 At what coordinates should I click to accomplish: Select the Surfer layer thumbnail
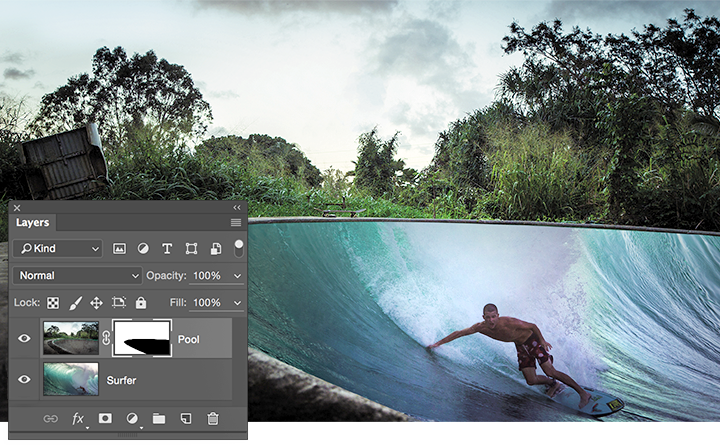click(x=71, y=379)
